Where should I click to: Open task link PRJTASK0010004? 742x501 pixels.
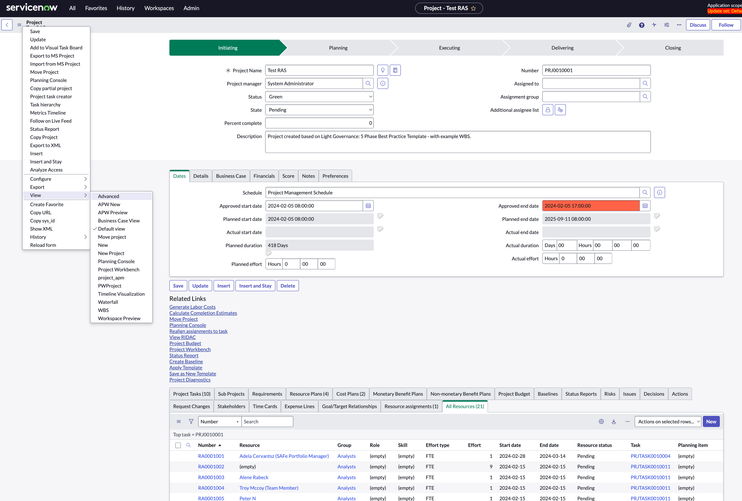tap(650, 456)
